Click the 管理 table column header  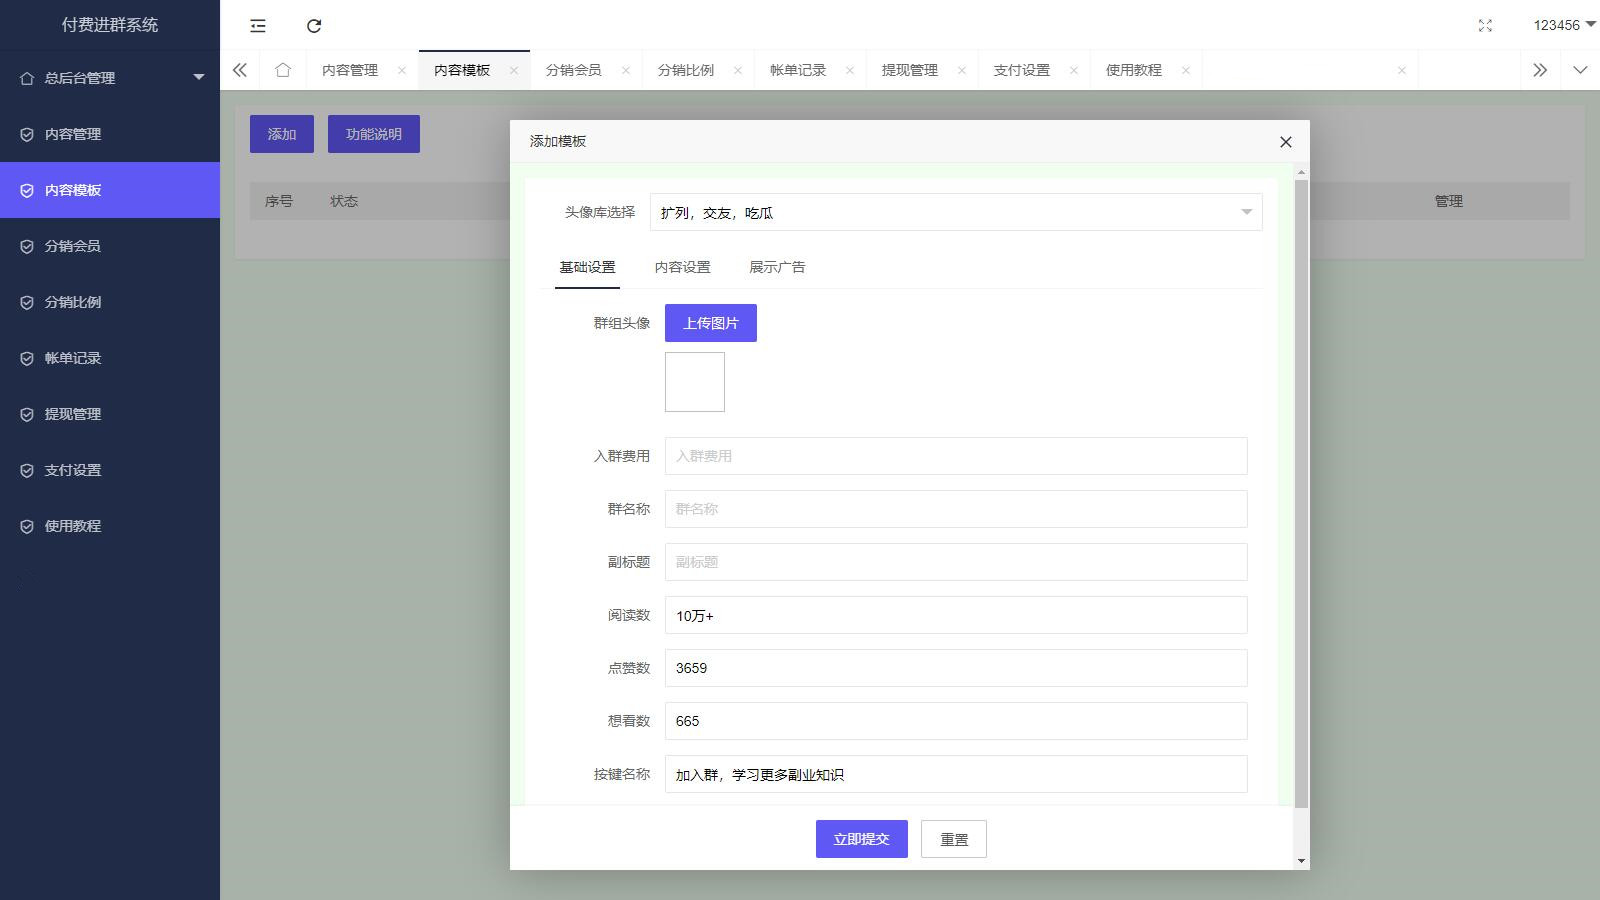(x=1449, y=201)
